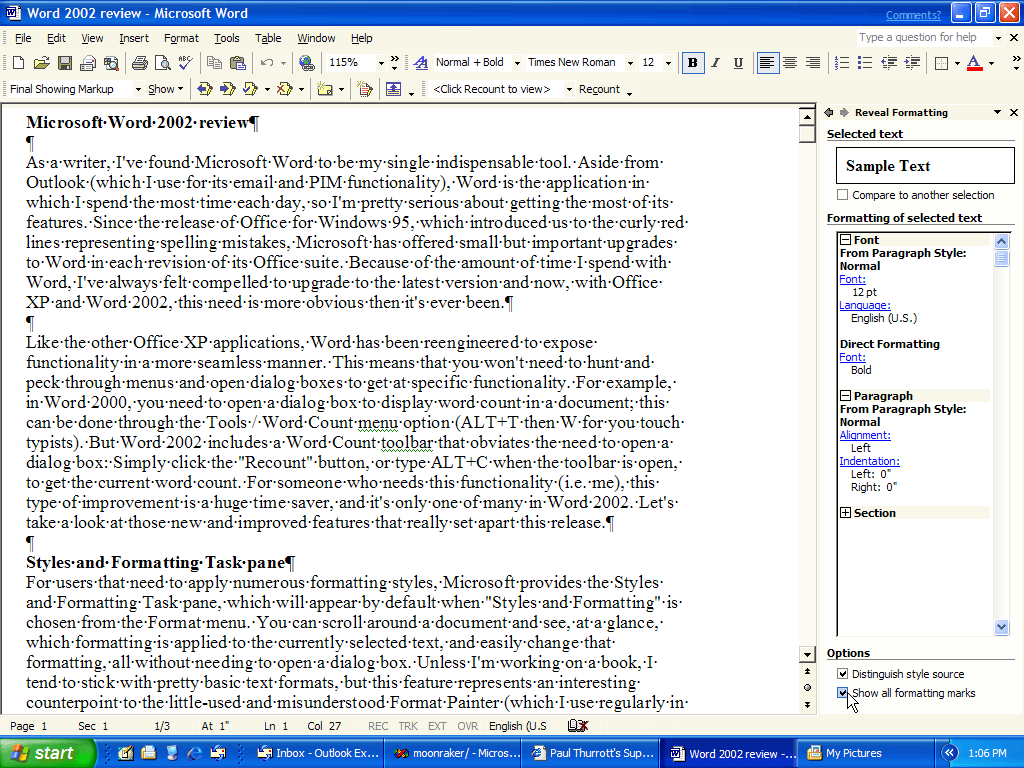The image size is (1024, 768).
Task: Click the bulleted list icon
Action: coord(865,63)
